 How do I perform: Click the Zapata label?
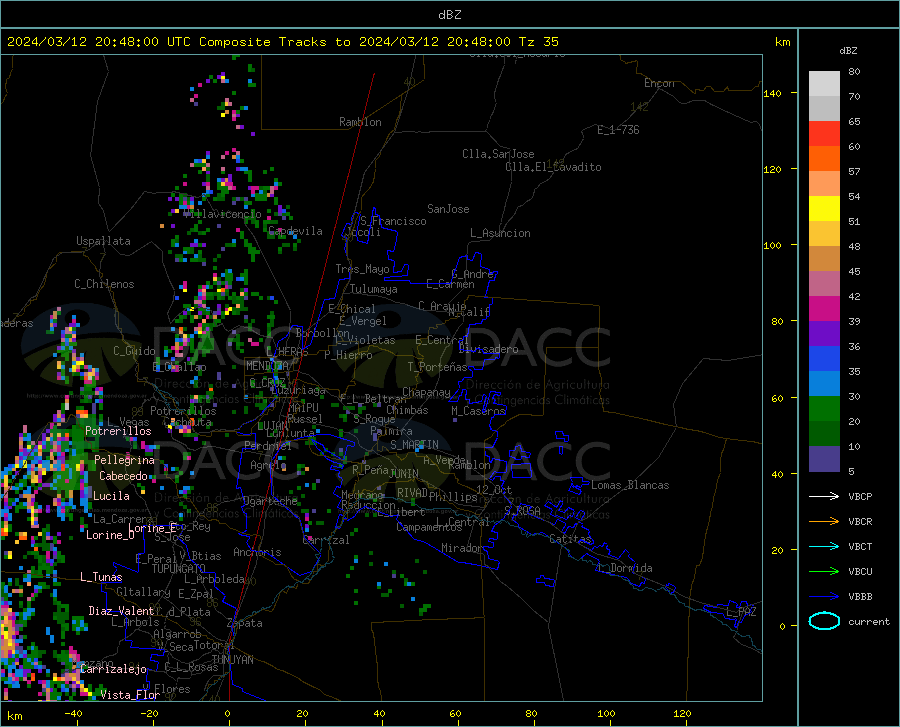point(245,623)
